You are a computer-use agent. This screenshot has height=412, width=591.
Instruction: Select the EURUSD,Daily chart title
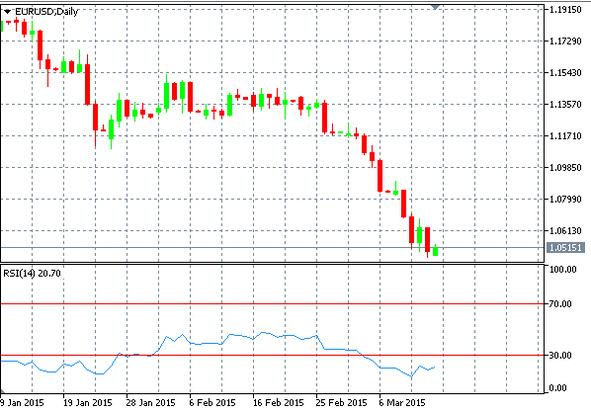pos(46,12)
